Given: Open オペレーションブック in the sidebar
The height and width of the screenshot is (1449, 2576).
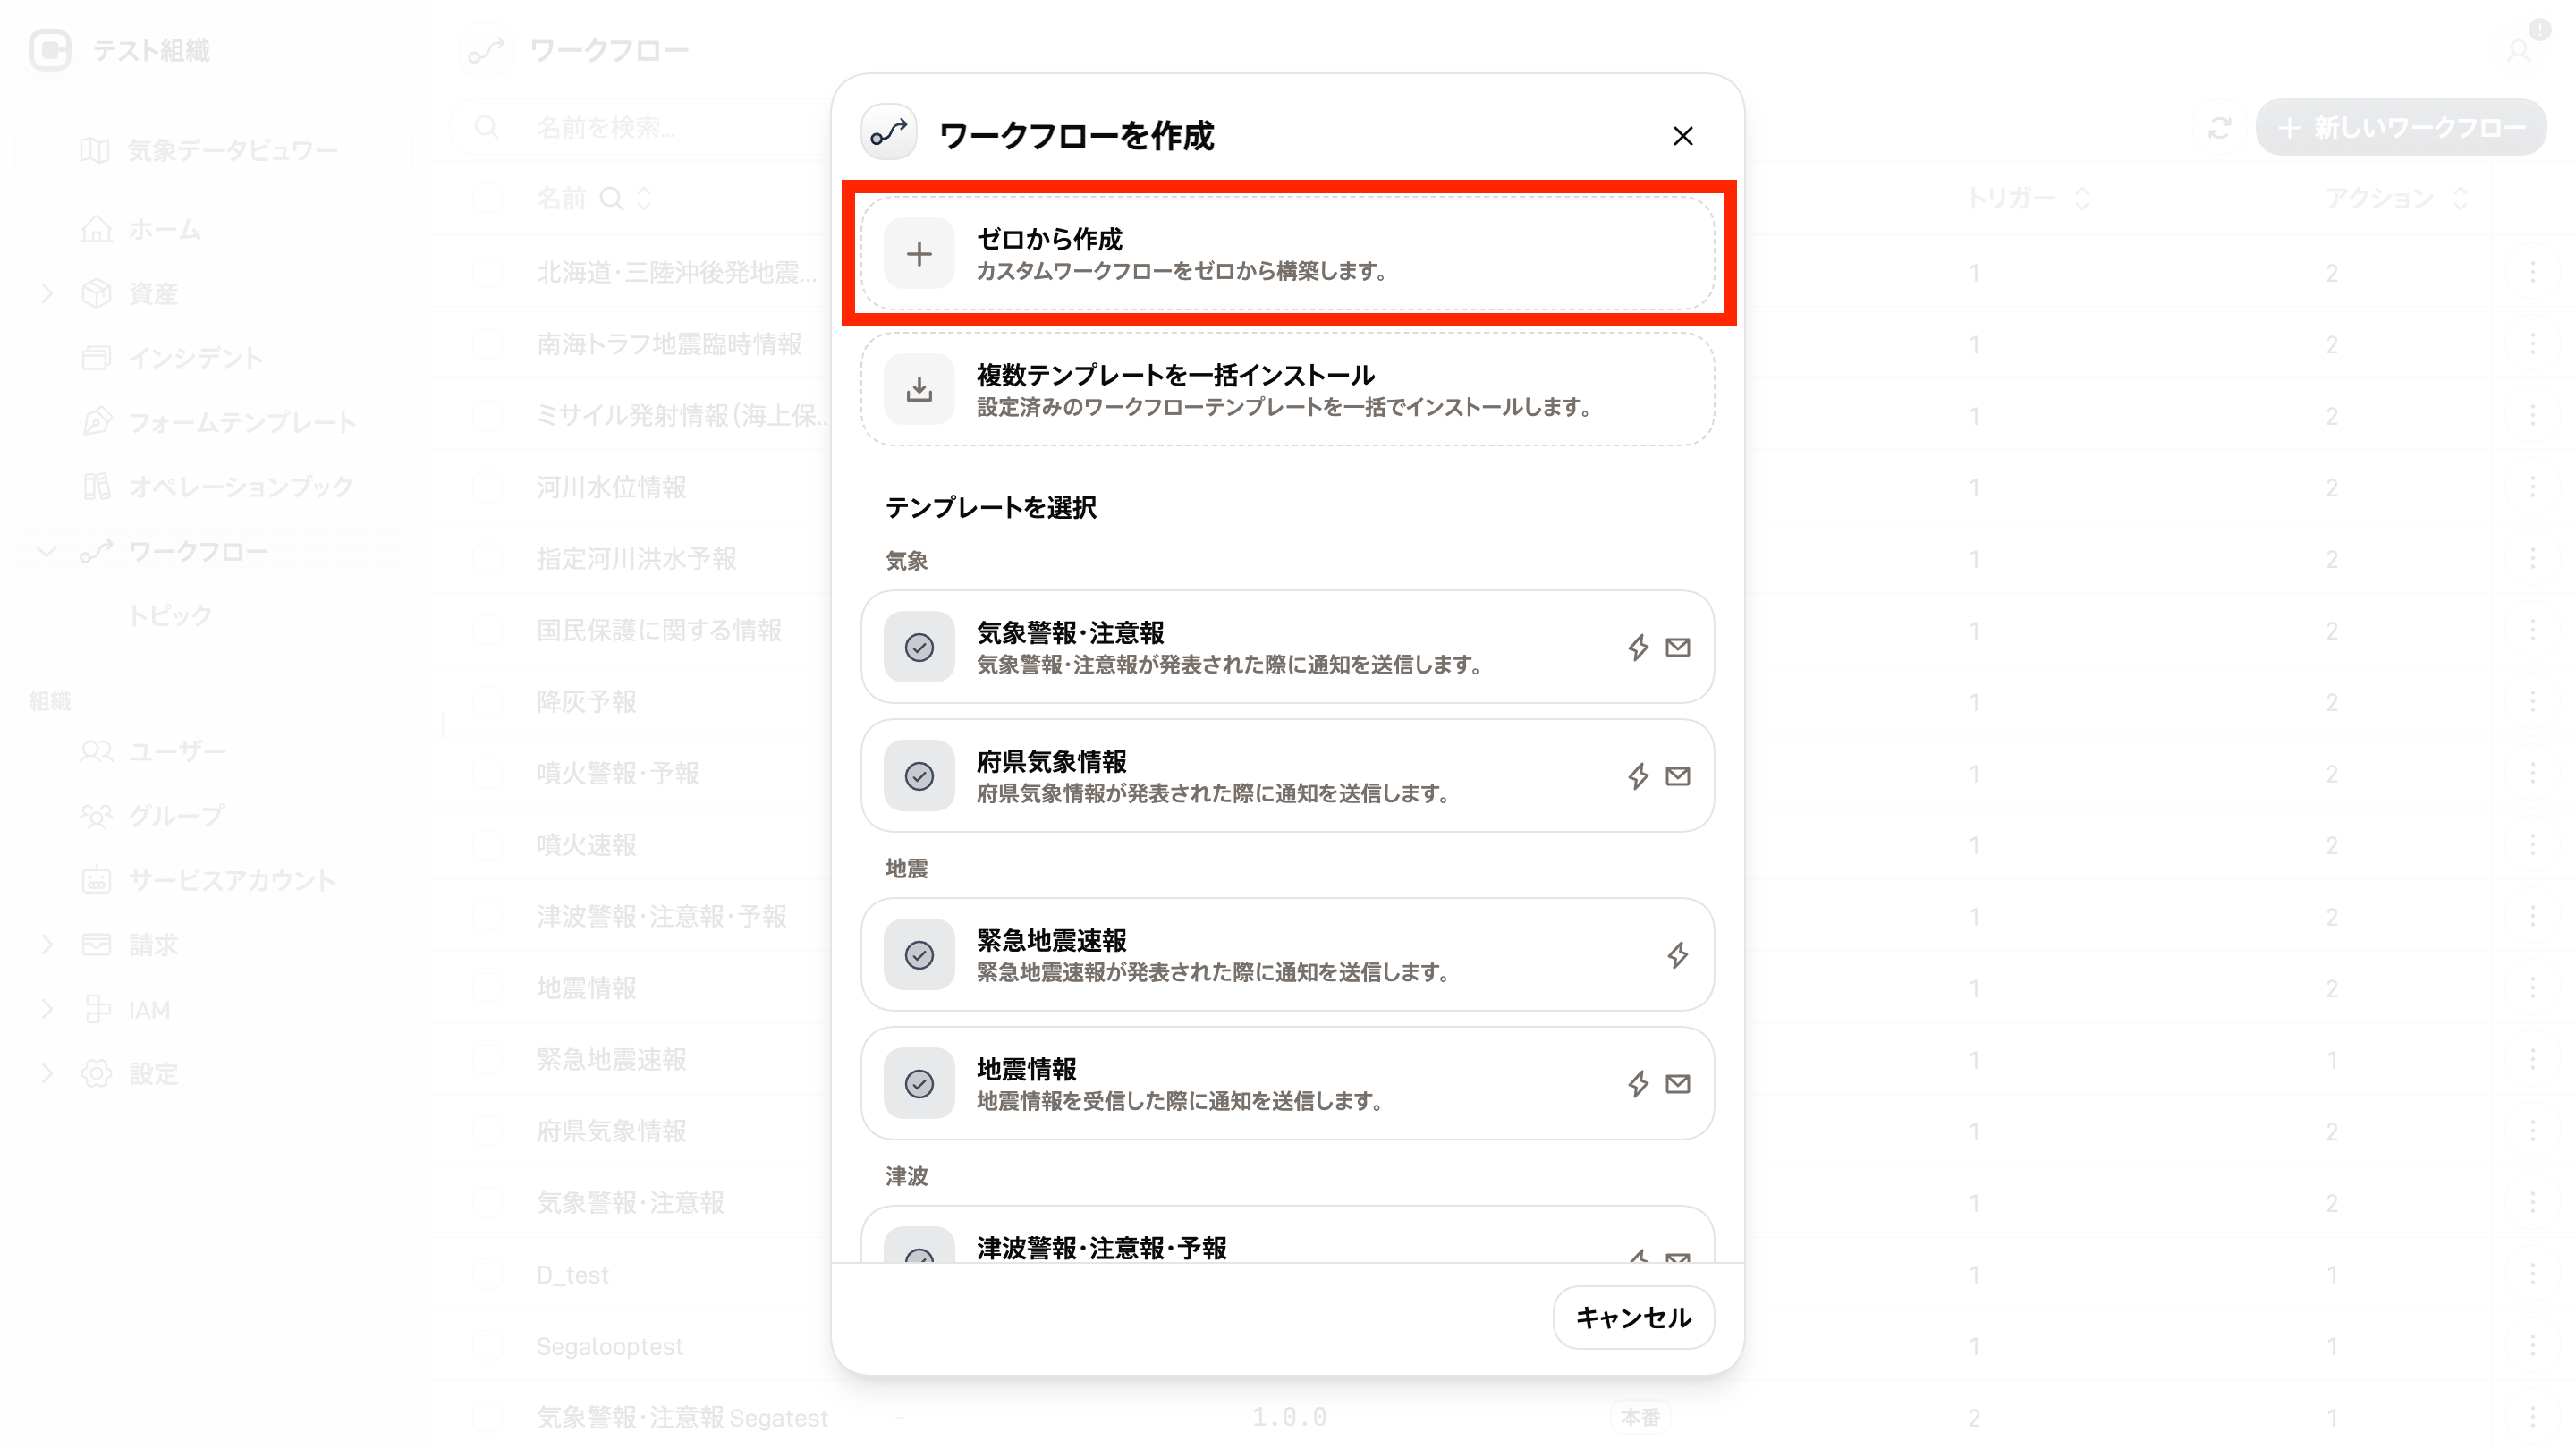Looking at the screenshot, I should [214, 486].
